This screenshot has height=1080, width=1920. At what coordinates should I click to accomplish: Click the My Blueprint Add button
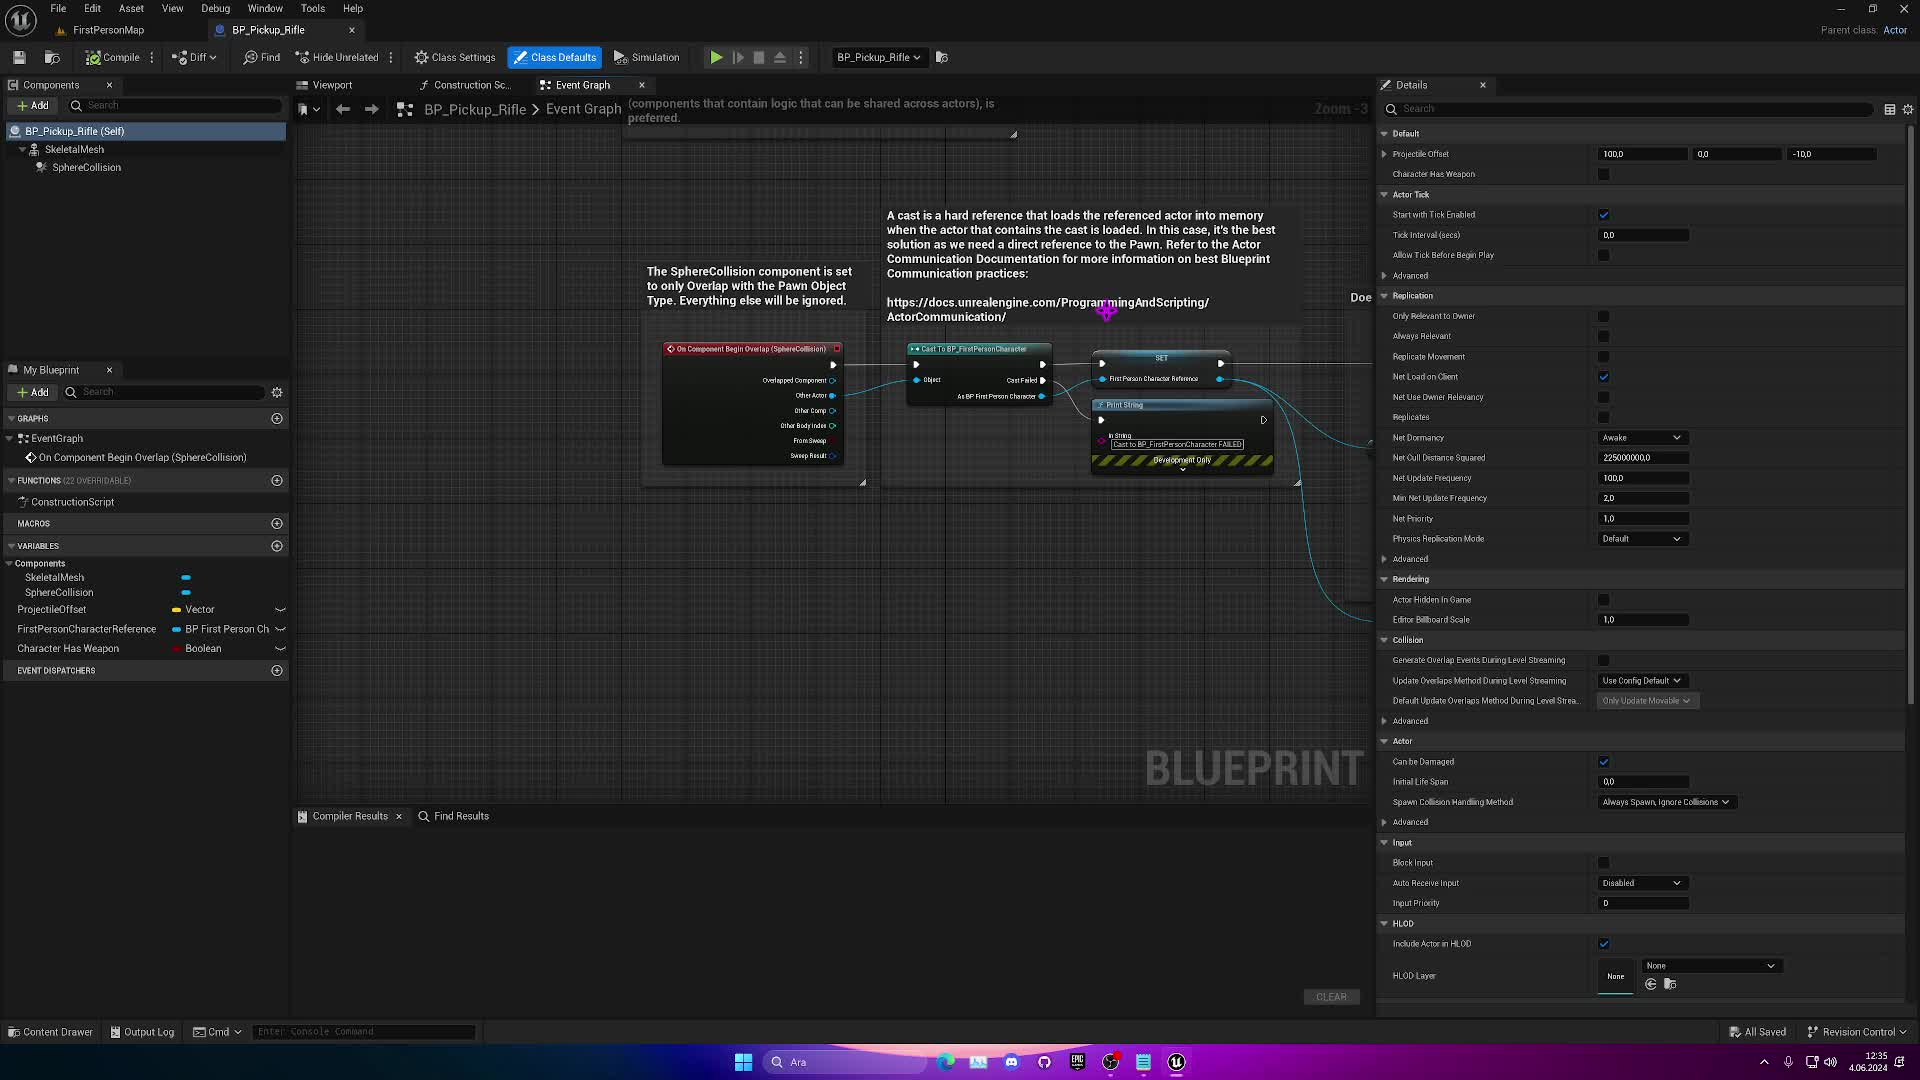[32, 392]
